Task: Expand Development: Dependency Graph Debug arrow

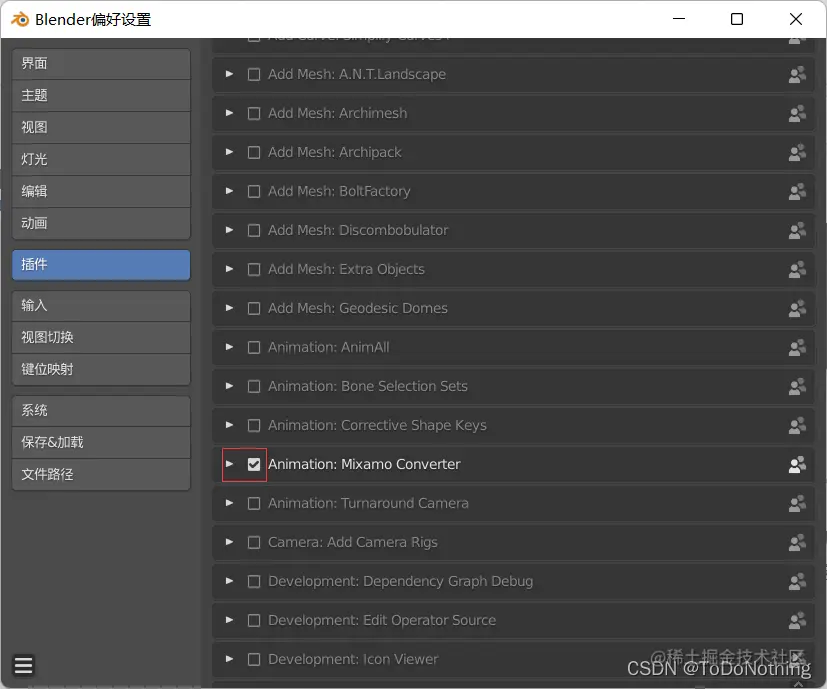Action: pyautogui.click(x=229, y=582)
